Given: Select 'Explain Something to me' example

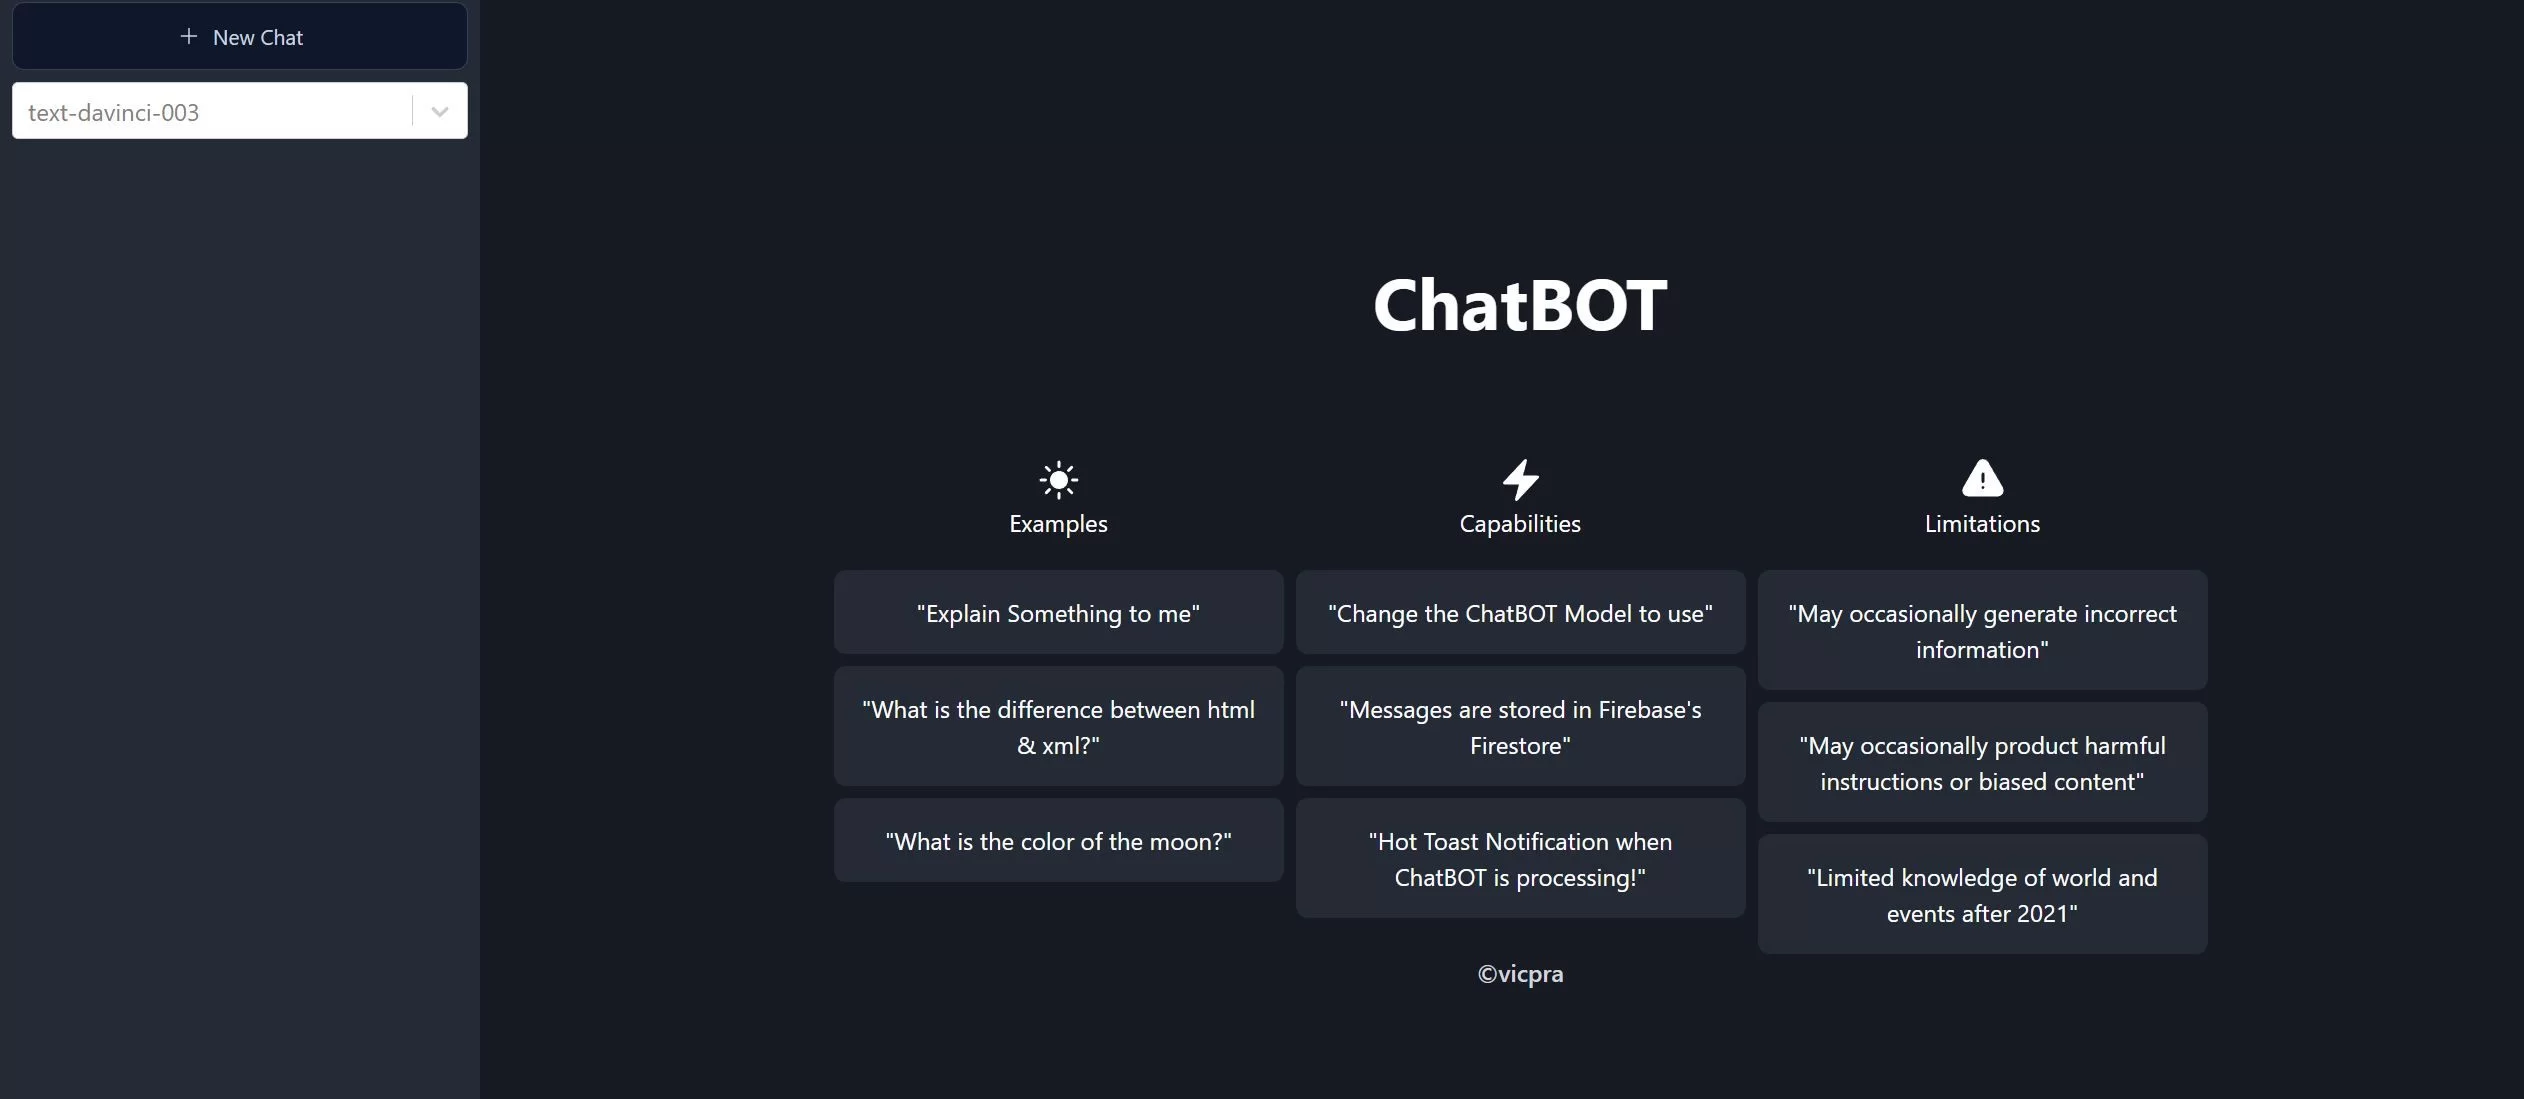Looking at the screenshot, I should tap(1058, 613).
